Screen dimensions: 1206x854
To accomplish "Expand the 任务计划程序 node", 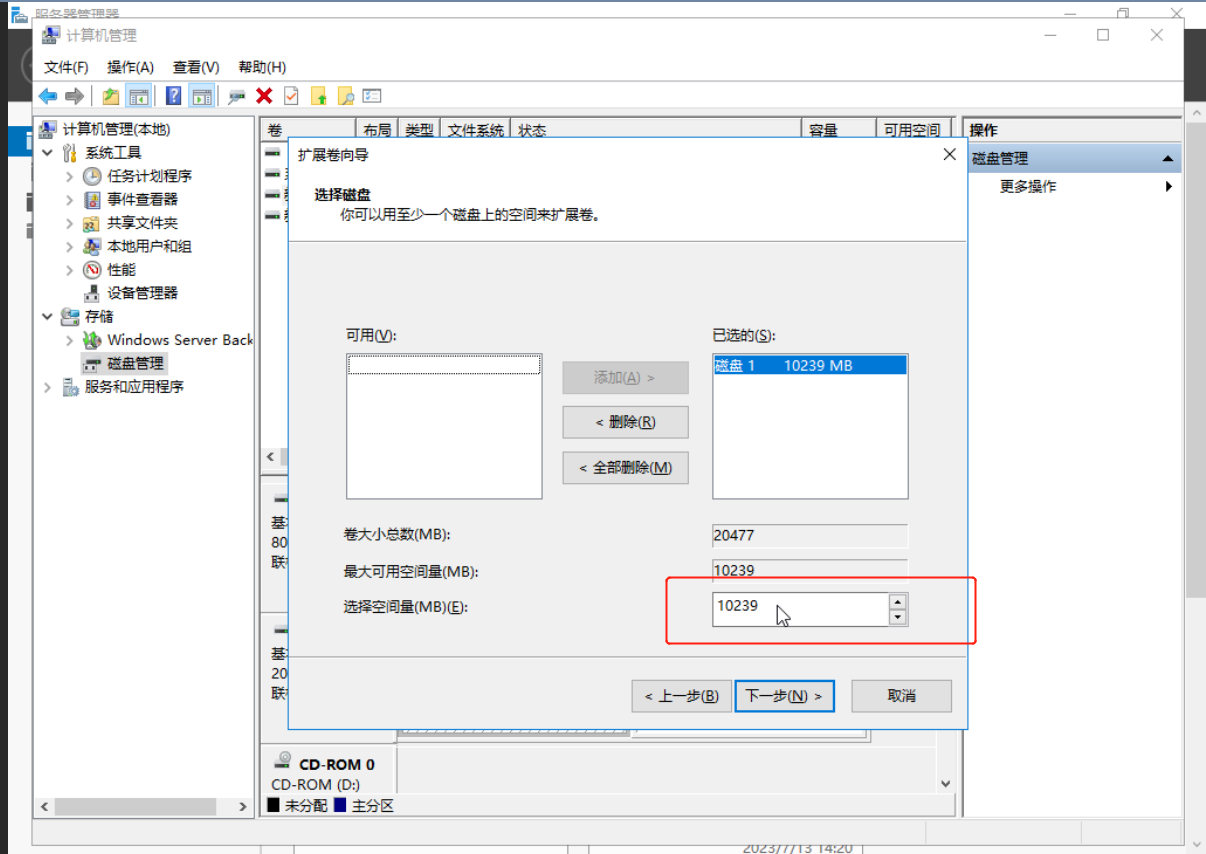I will pyautogui.click(x=69, y=176).
